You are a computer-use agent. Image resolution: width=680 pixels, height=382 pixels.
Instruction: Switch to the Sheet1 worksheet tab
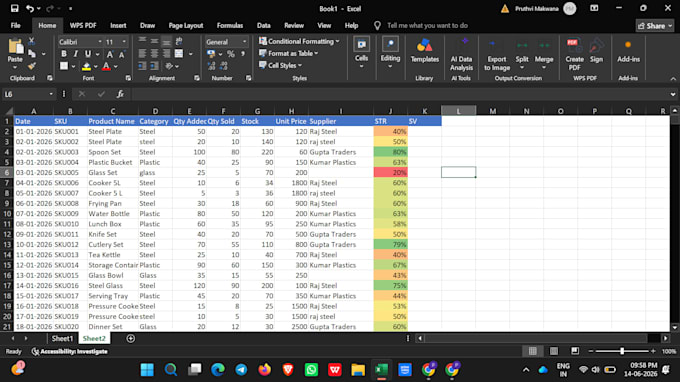point(62,338)
